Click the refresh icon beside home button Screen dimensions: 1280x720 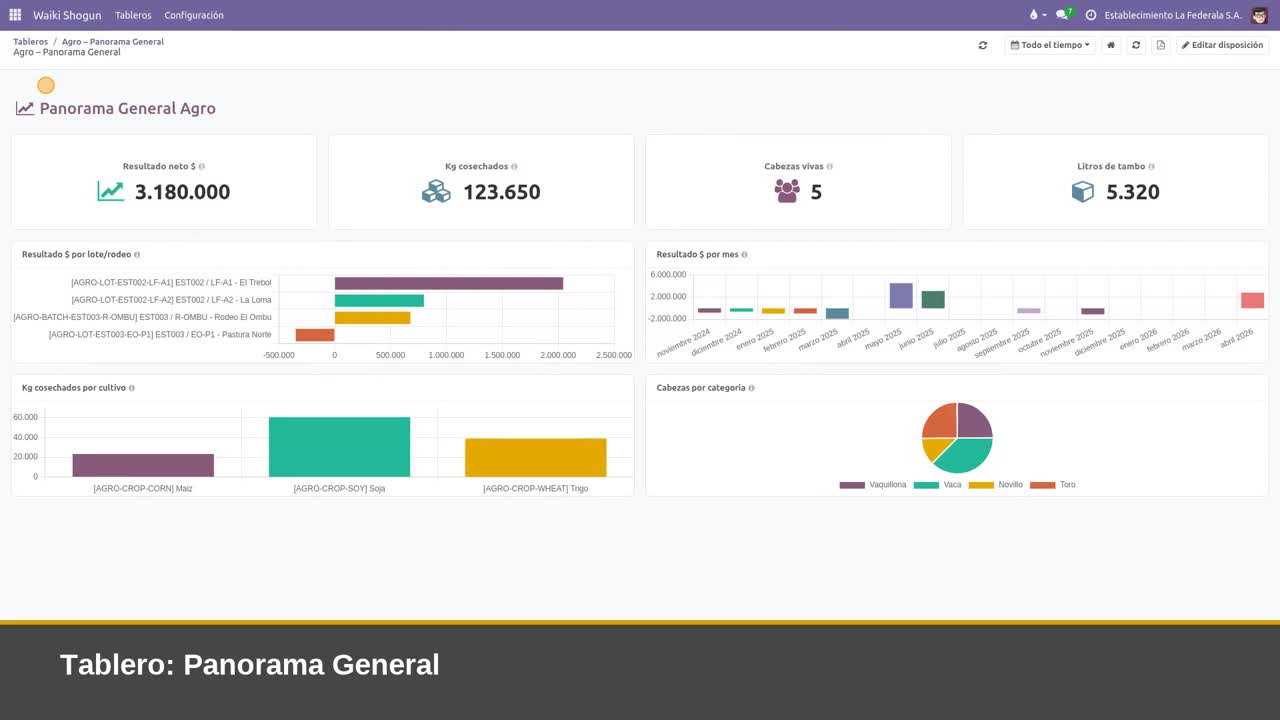(1136, 45)
